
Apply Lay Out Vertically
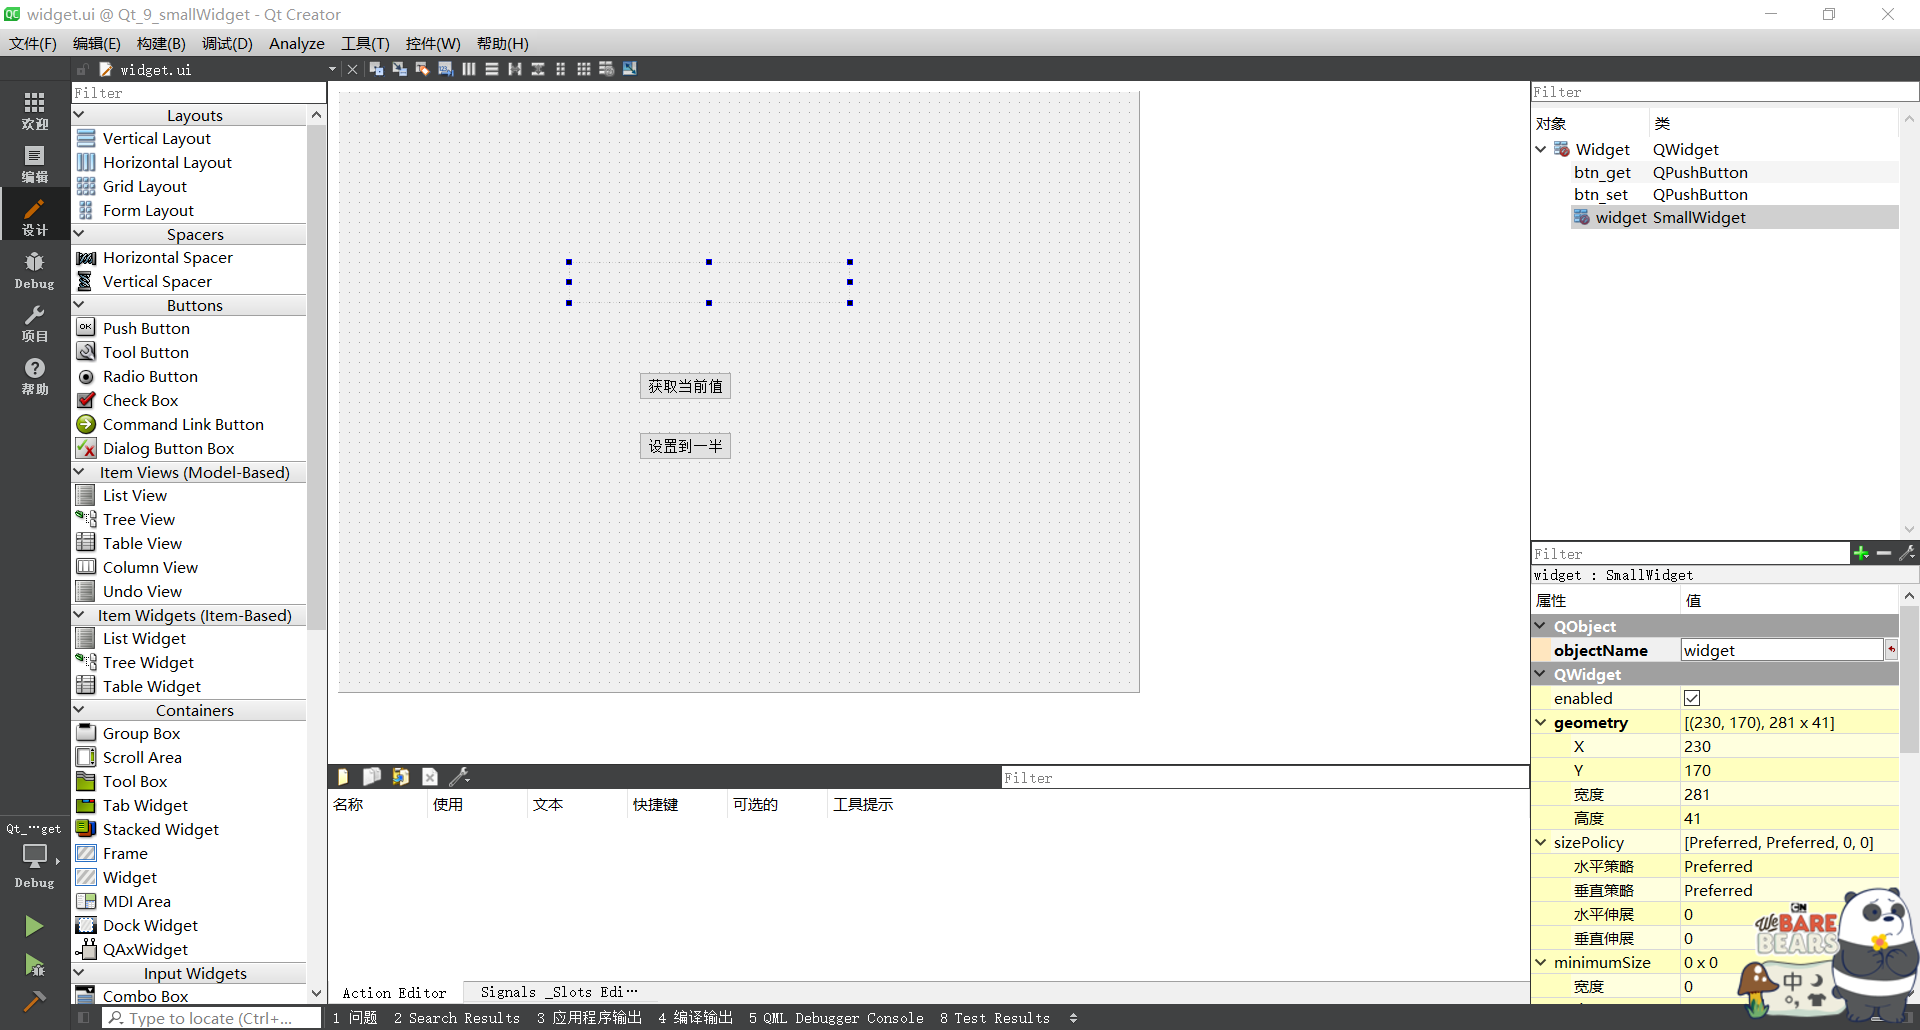point(491,69)
